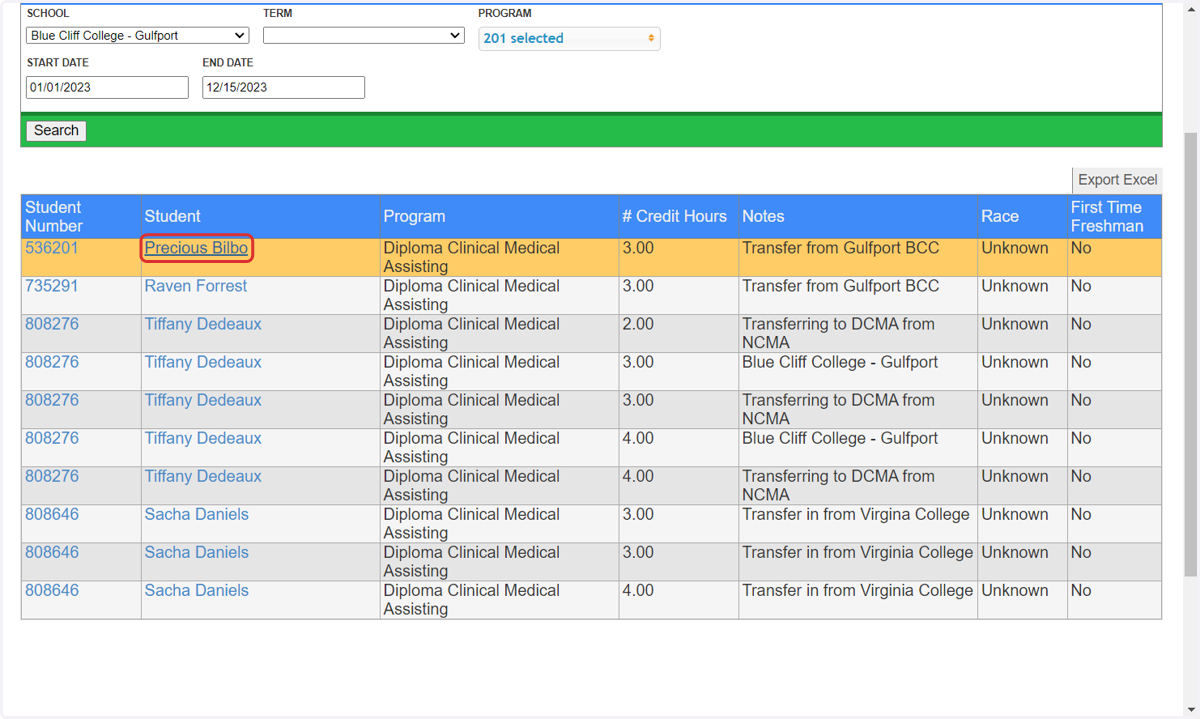Open student Precious Bilbo
The width and height of the screenshot is (1200, 719).
click(x=196, y=248)
